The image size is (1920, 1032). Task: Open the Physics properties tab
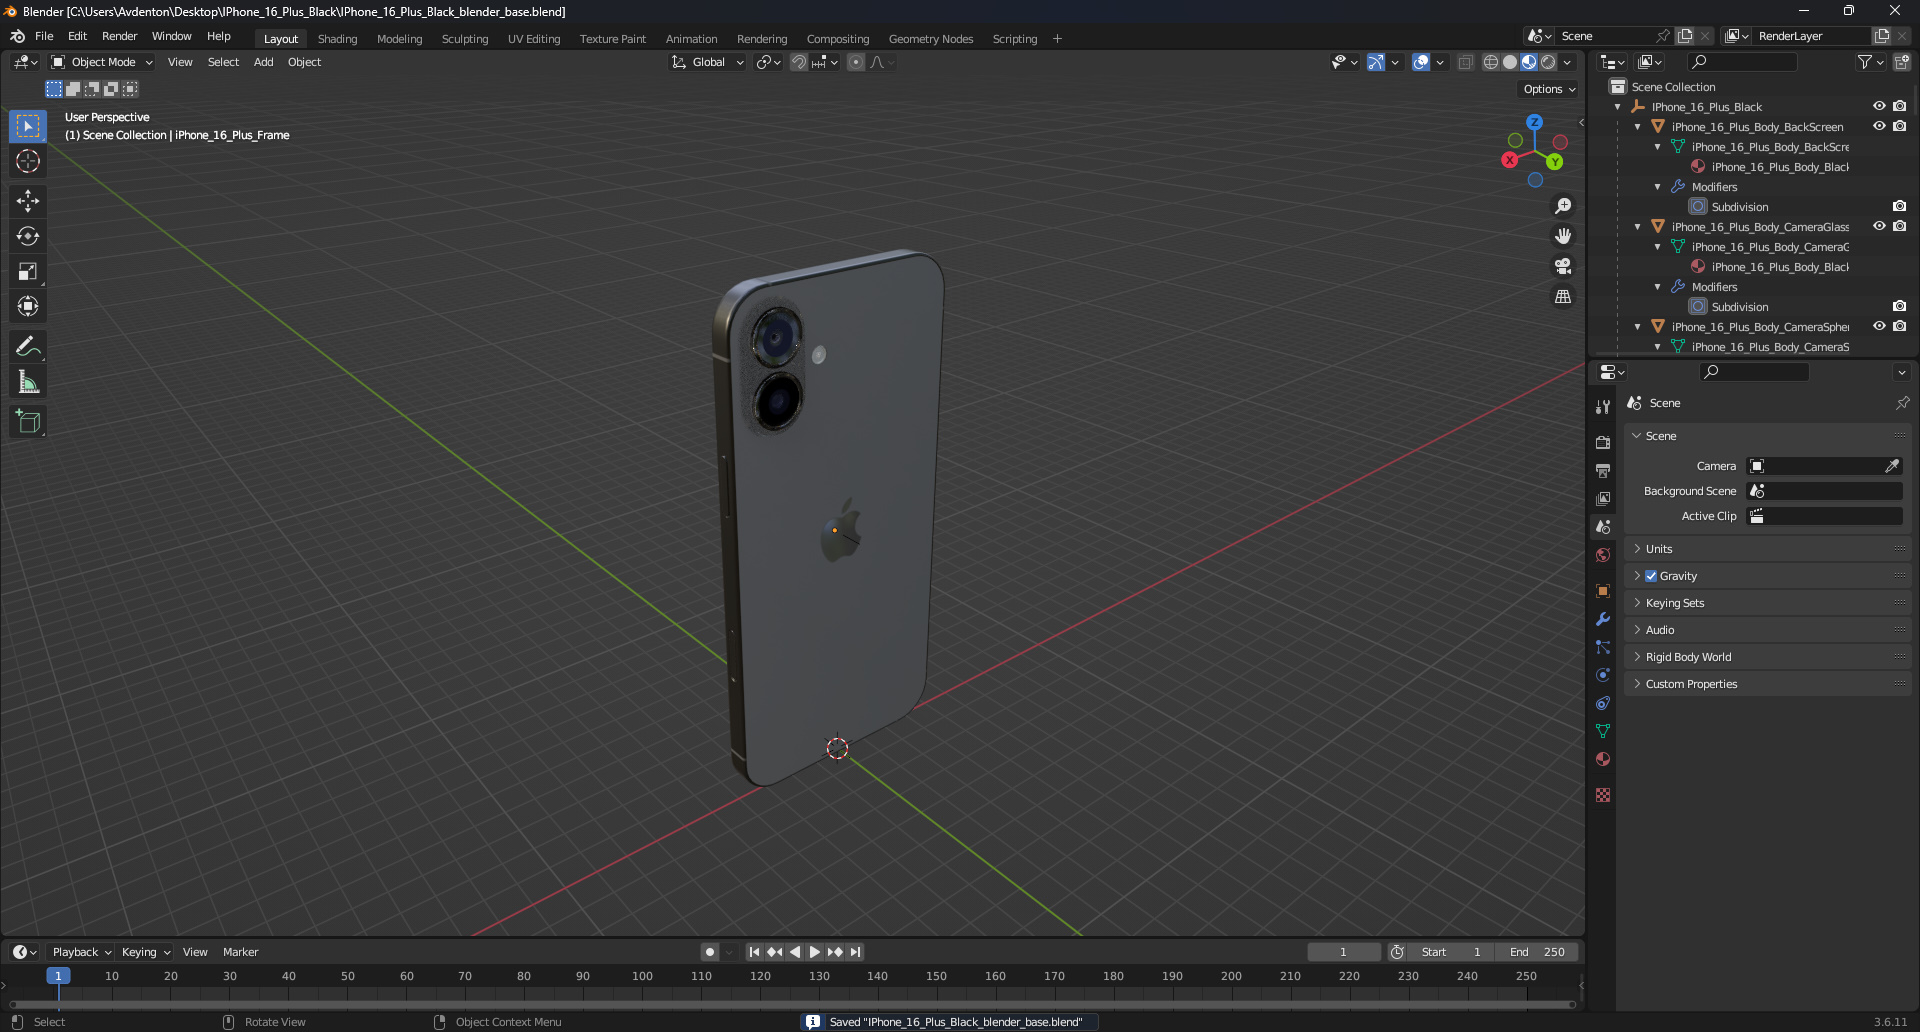coord(1603,675)
